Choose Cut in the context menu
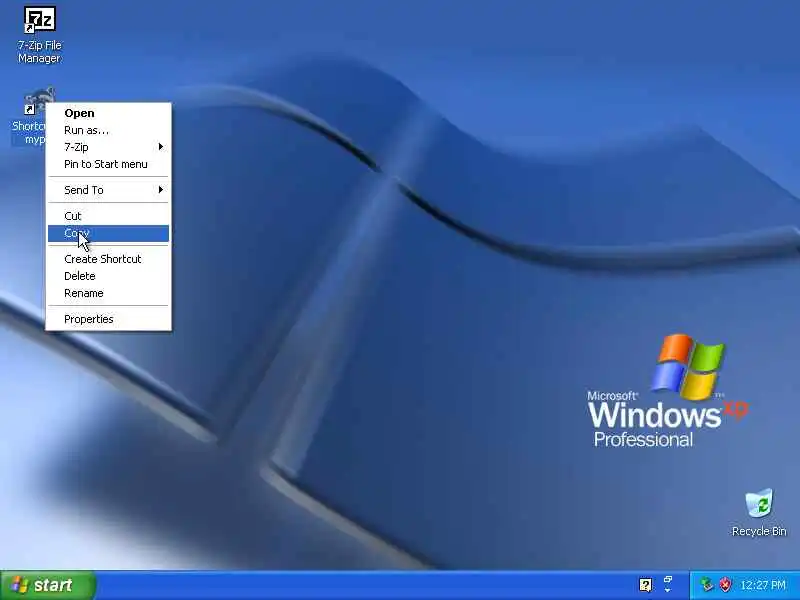 click(x=108, y=216)
